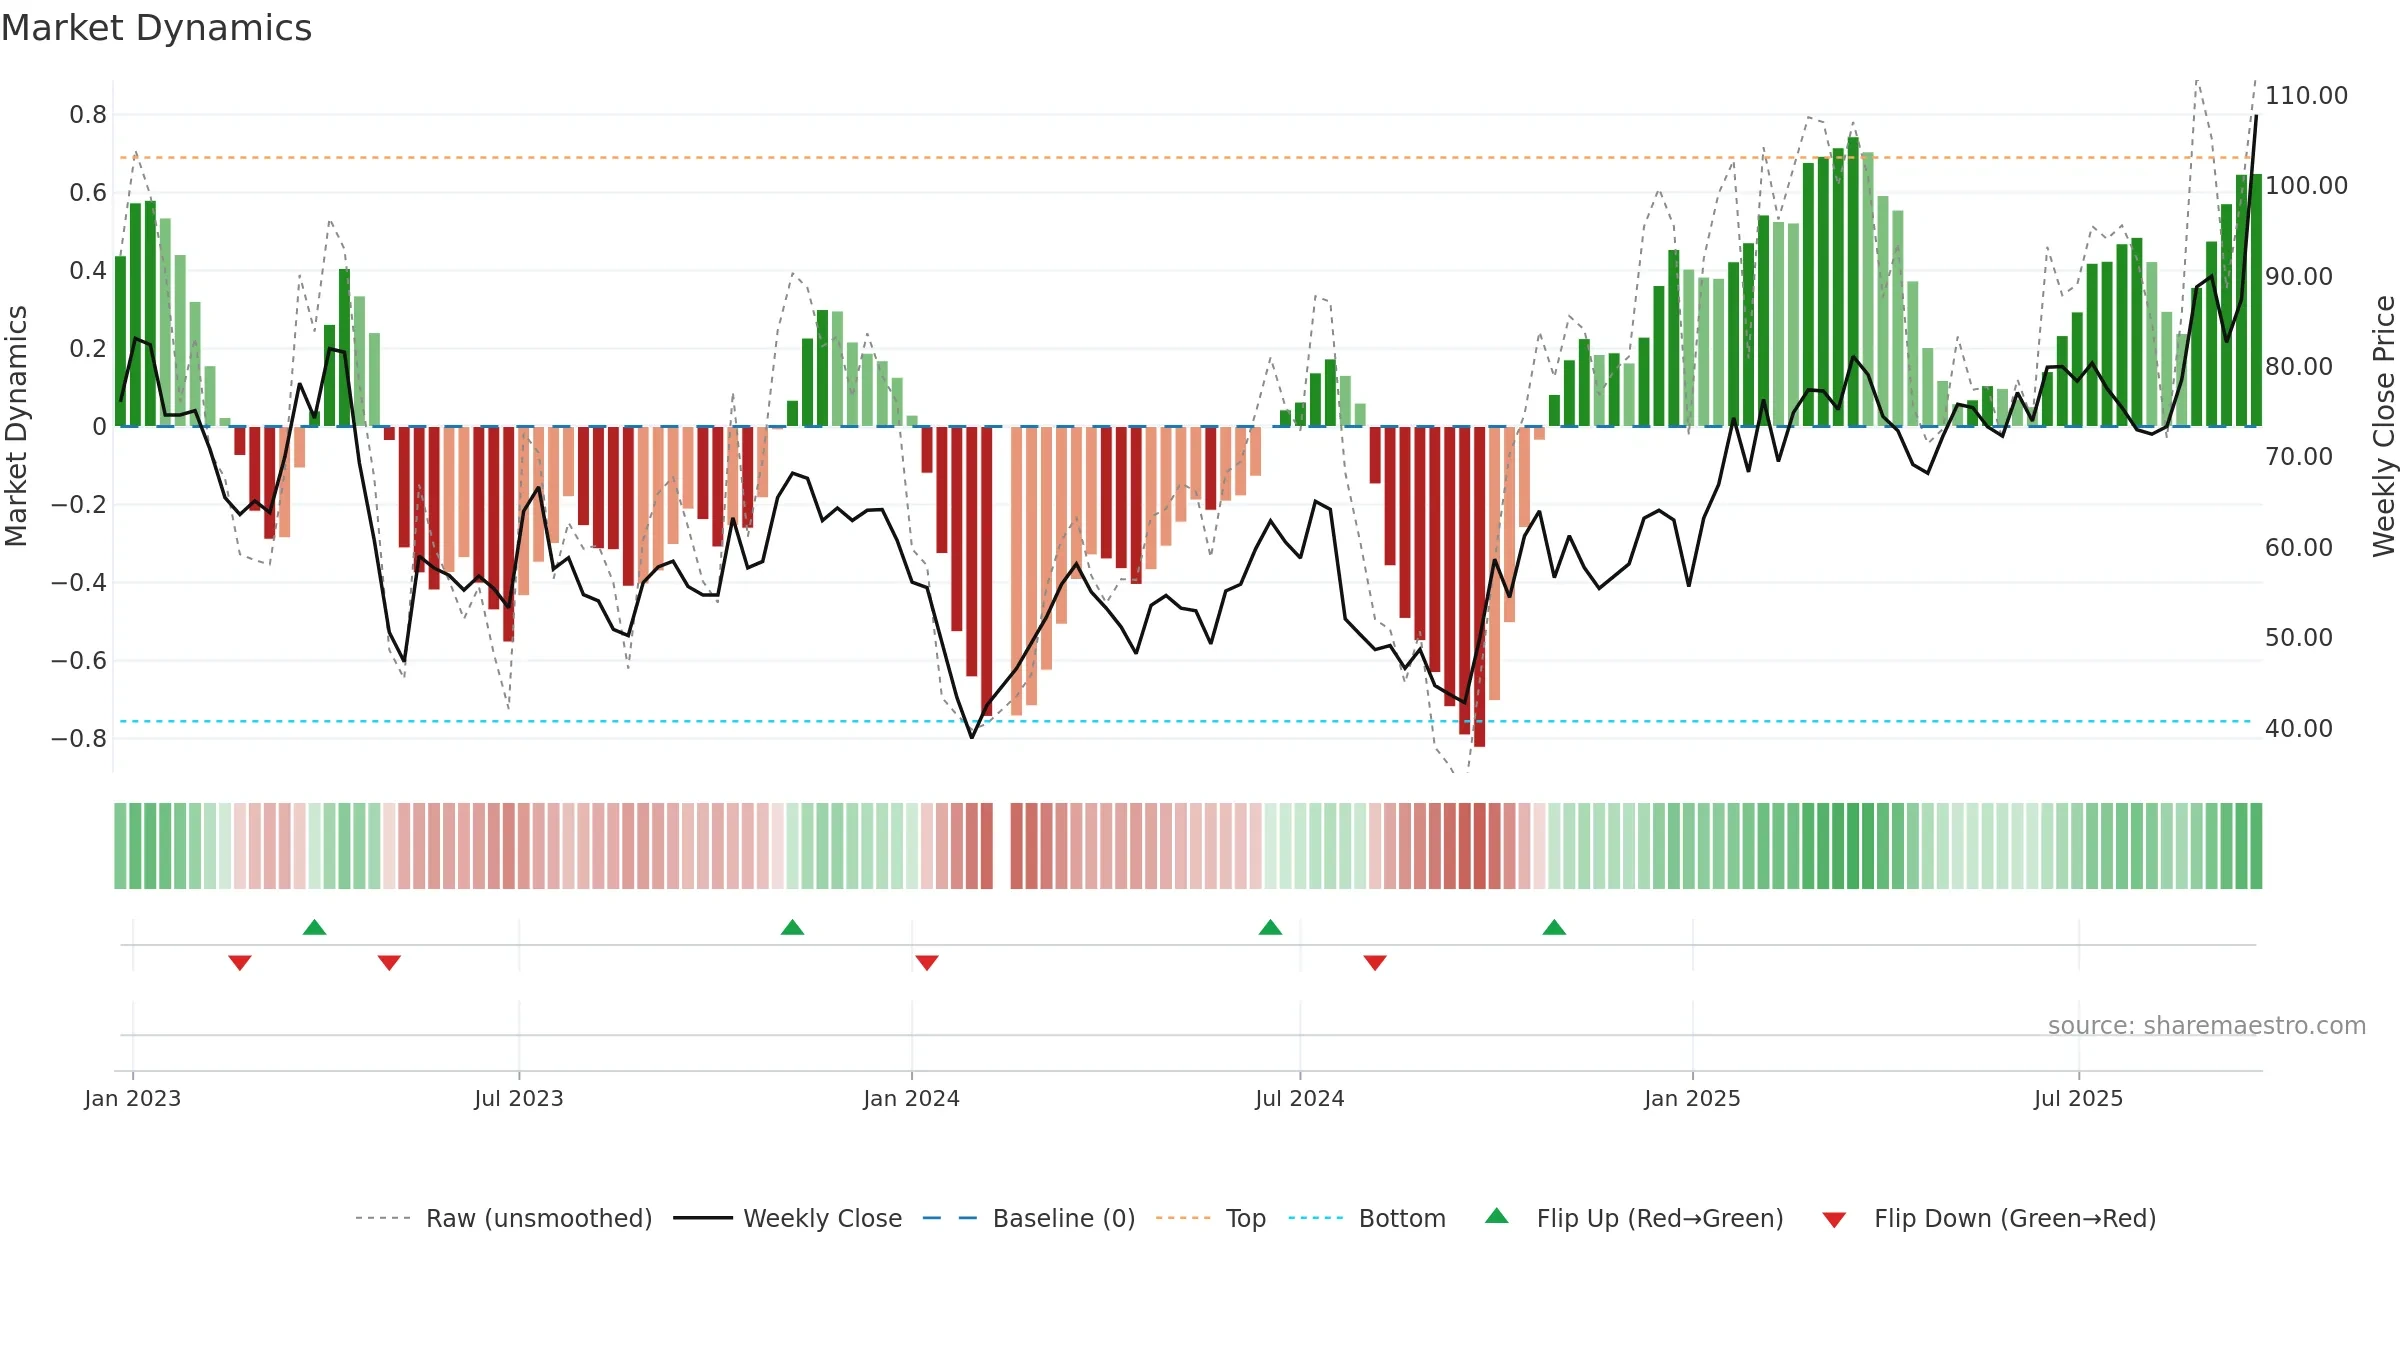
Task: Click the orange dashed Top line sample in legend
Action: click(x=1183, y=1218)
